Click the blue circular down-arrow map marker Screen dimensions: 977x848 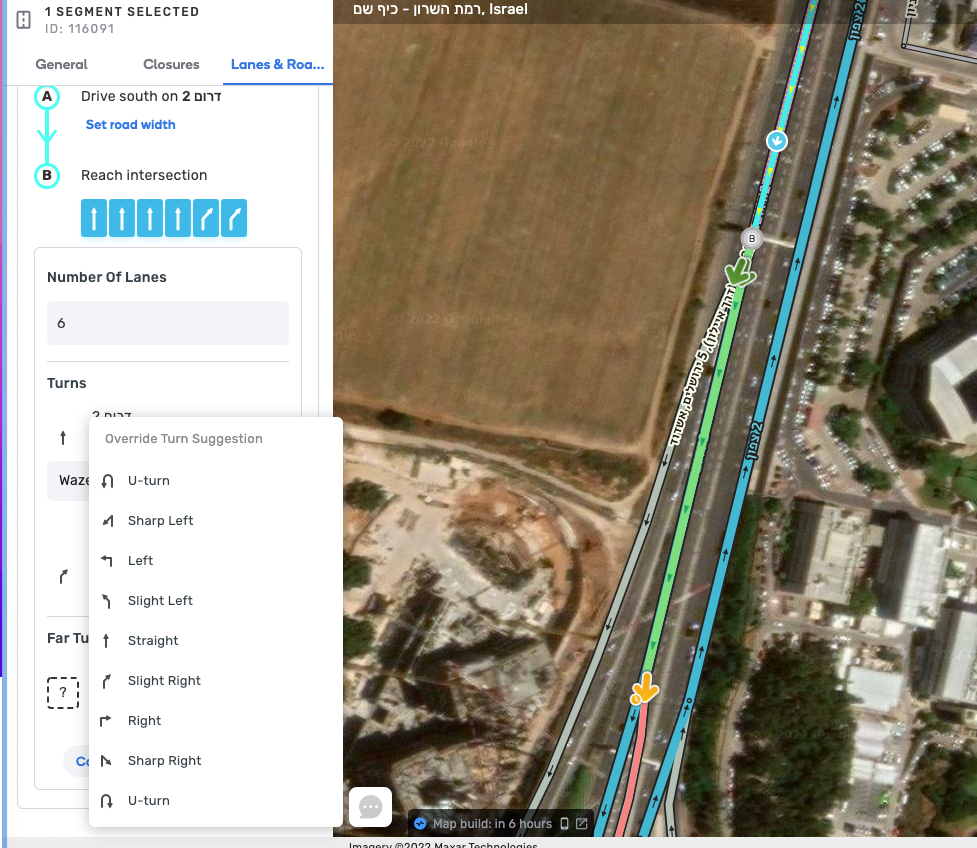(776, 141)
